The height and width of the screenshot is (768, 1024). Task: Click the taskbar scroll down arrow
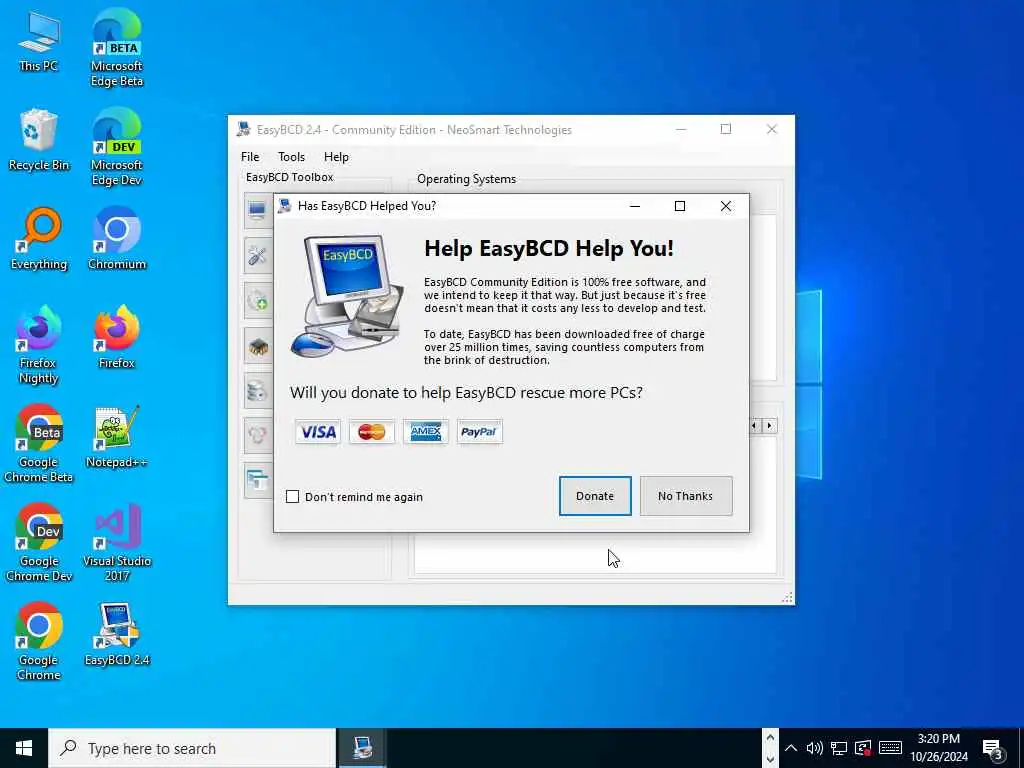[770, 759]
